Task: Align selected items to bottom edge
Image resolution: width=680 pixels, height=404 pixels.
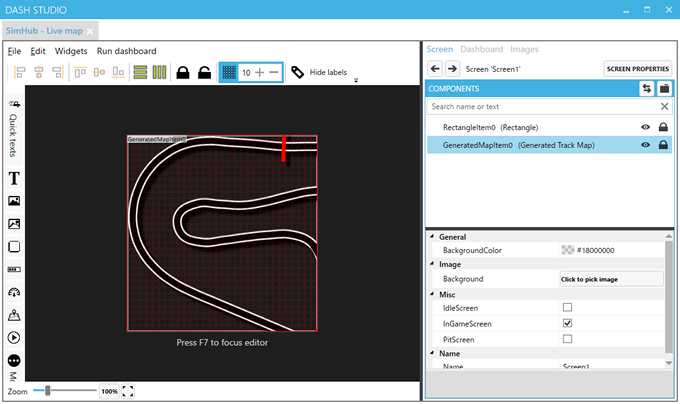Action: tap(118, 72)
